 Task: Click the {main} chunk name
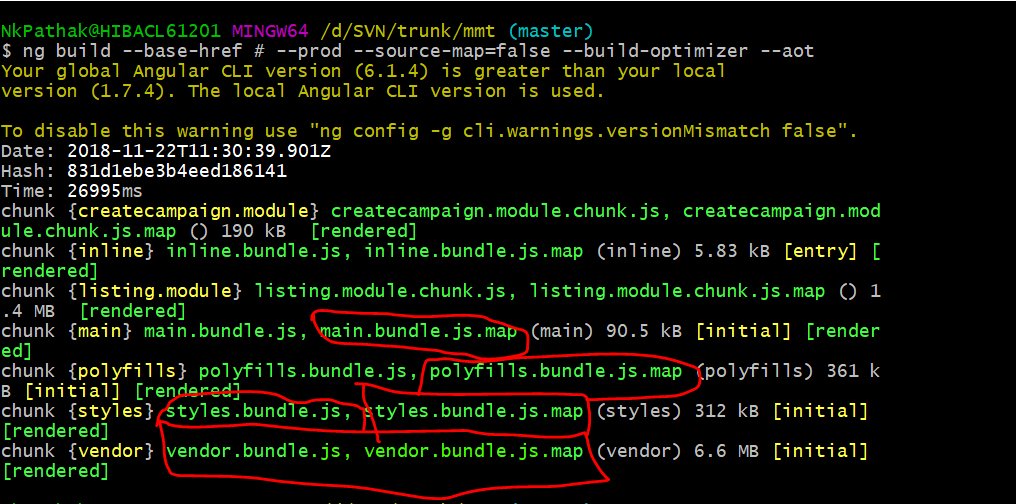100,332
